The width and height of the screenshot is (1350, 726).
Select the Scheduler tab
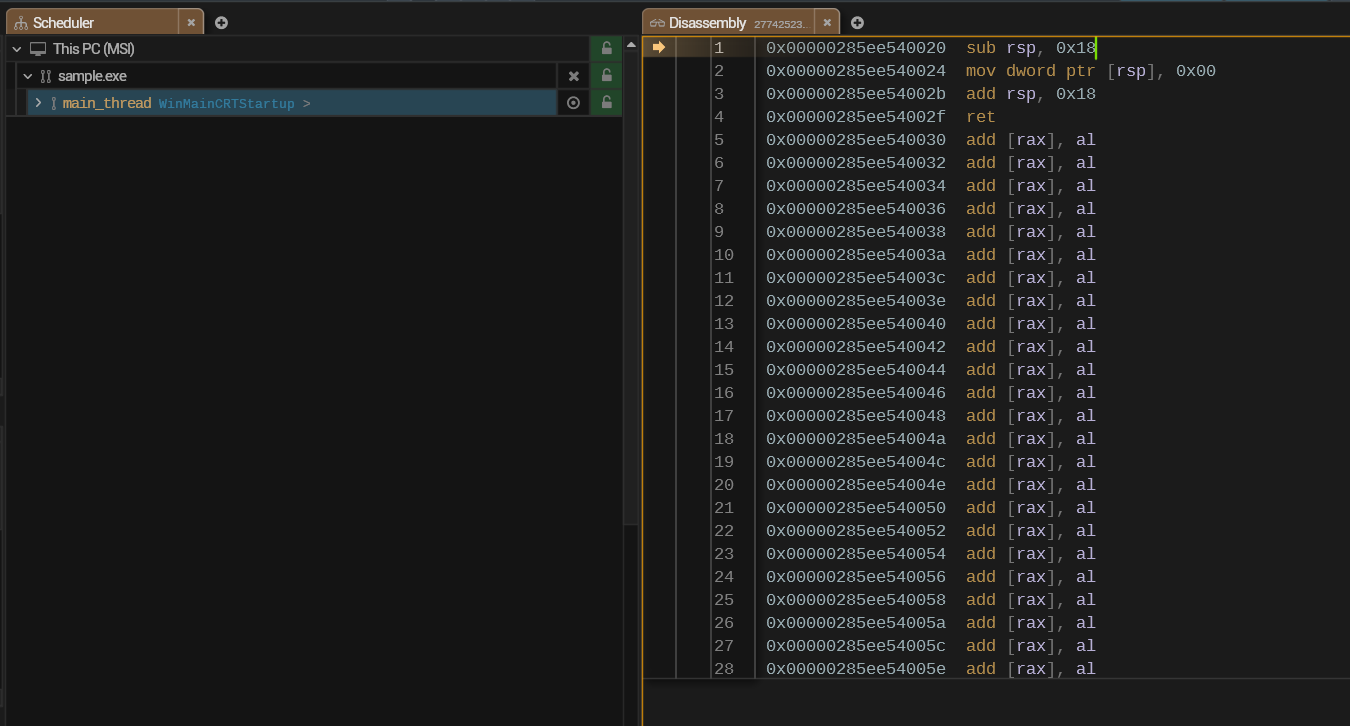click(x=92, y=22)
